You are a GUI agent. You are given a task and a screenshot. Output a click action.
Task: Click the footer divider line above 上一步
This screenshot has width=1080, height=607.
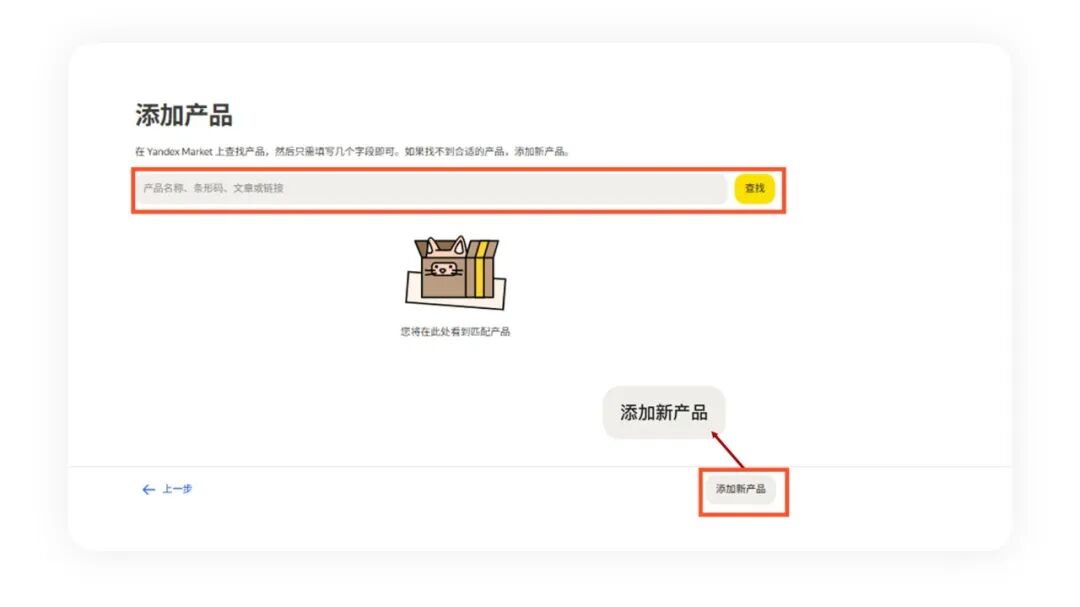click(539, 466)
